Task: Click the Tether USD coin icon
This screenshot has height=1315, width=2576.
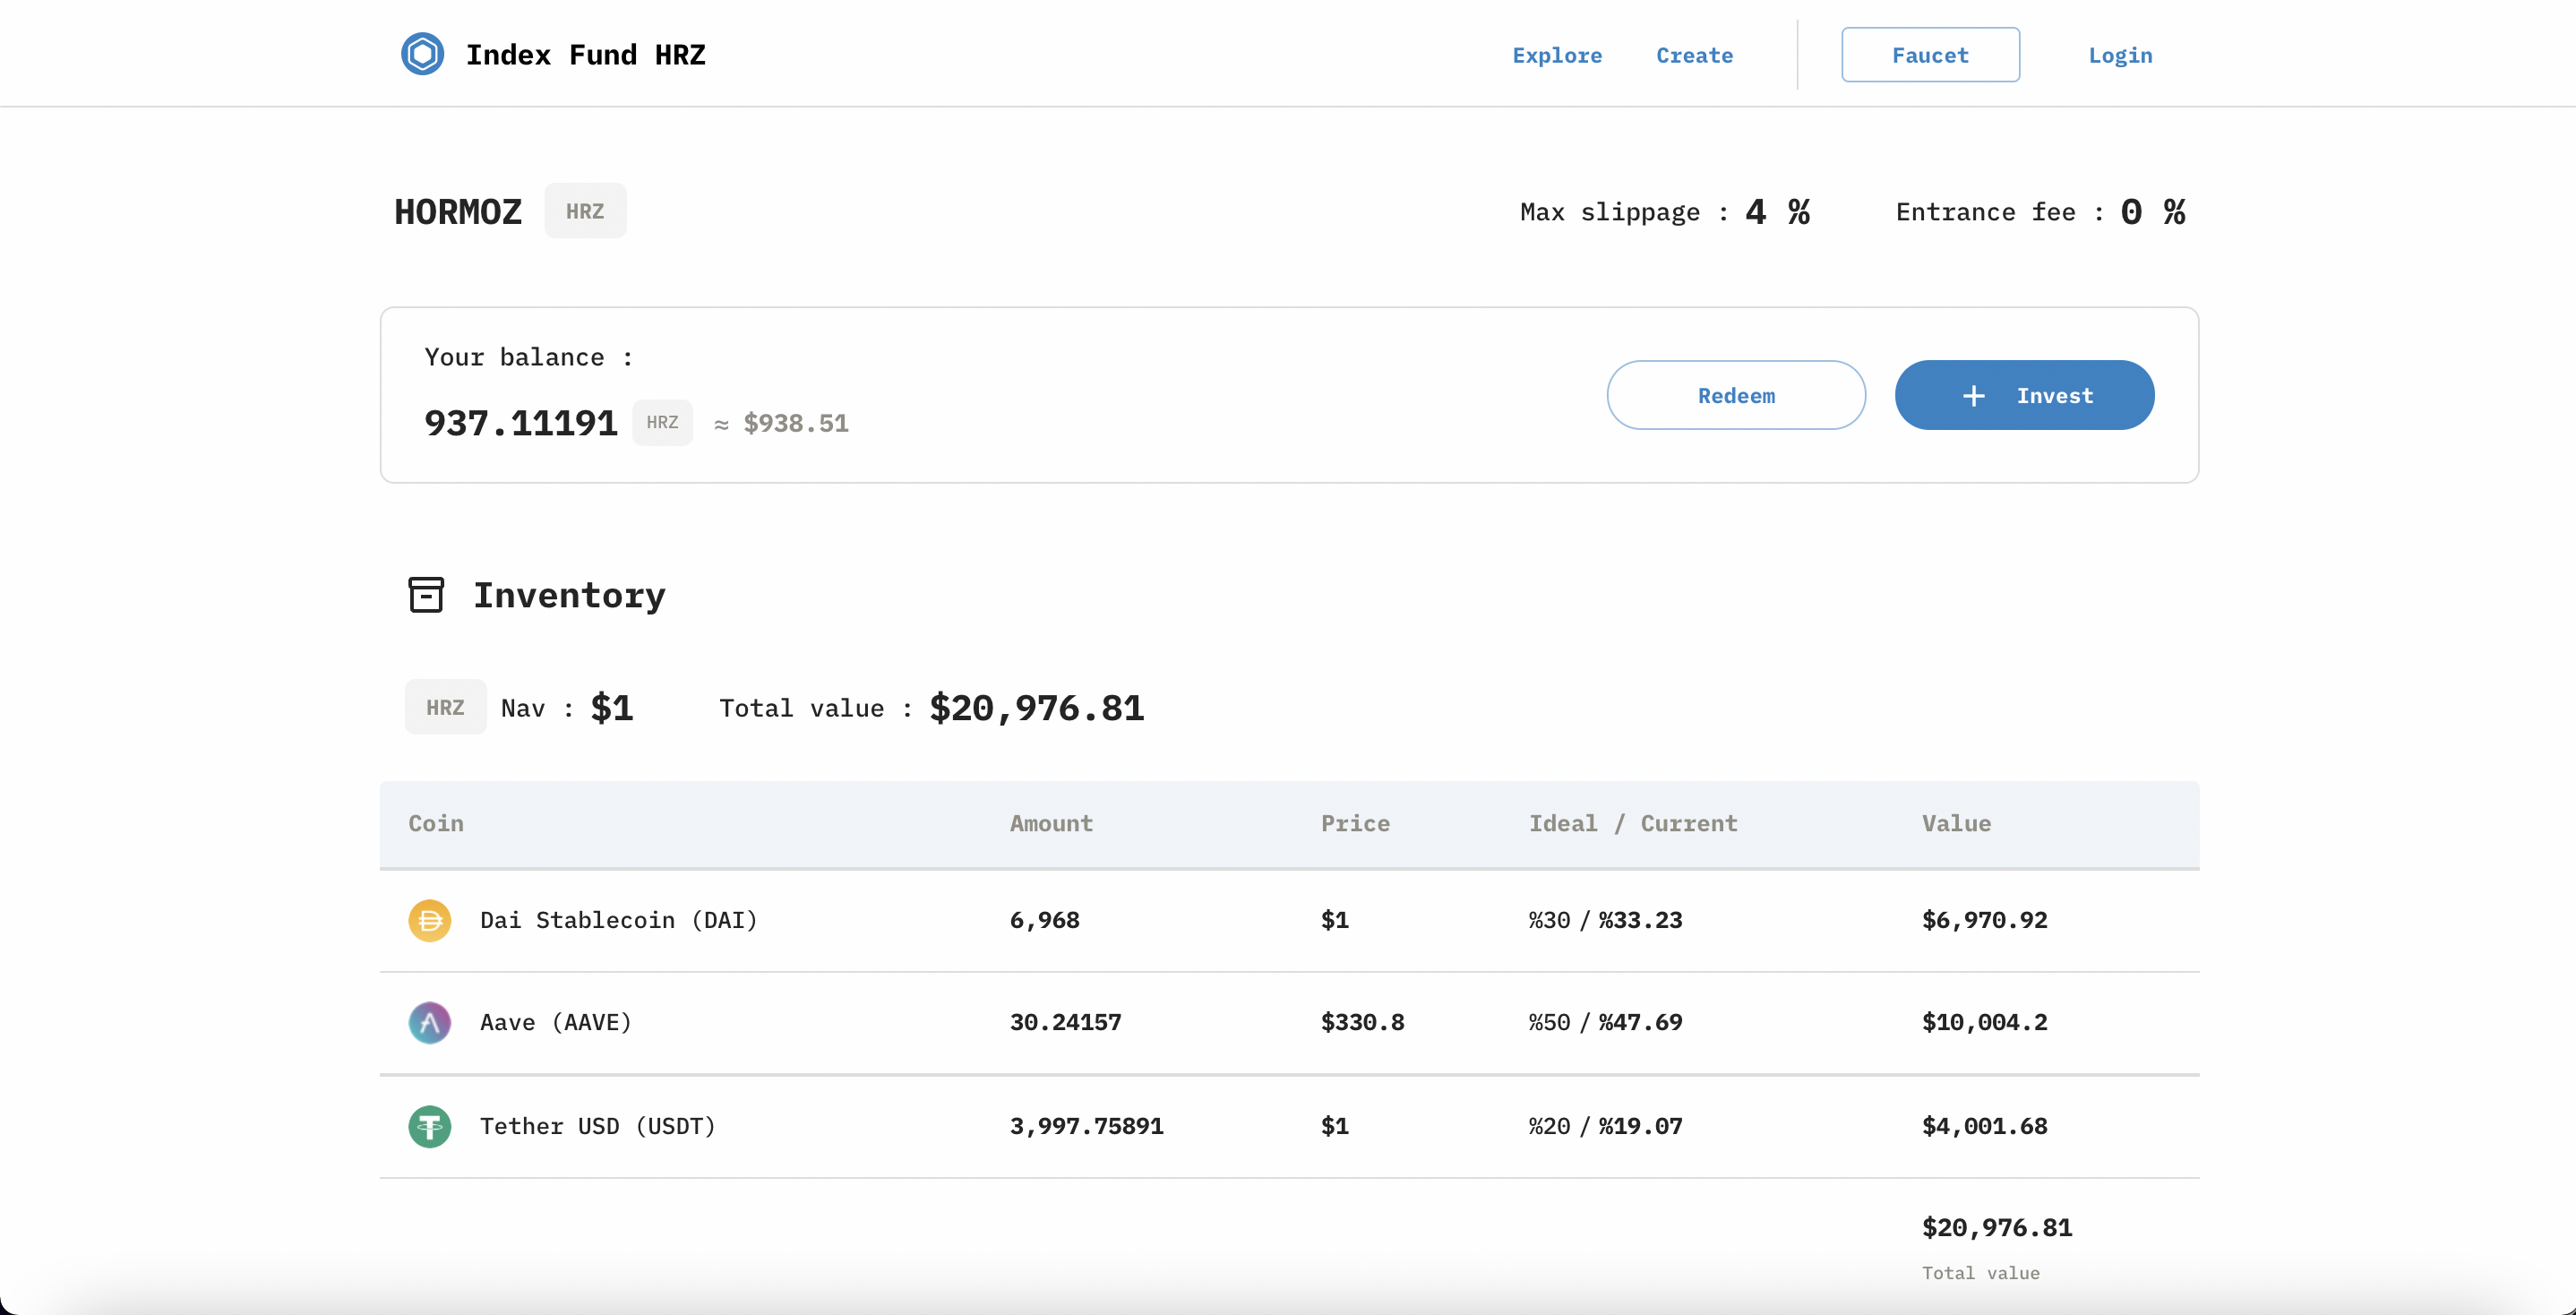Action: tap(429, 1126)
